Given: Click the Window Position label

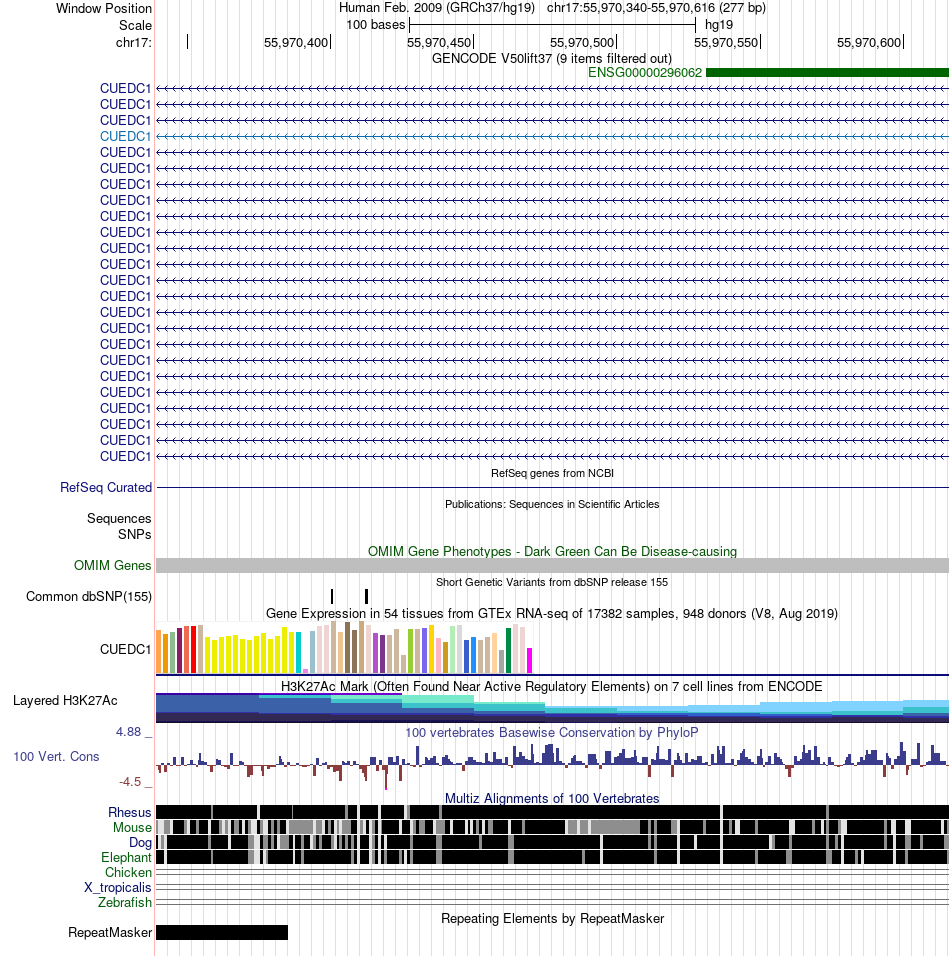Looking at the screenshot, I should tap(104, 9).
